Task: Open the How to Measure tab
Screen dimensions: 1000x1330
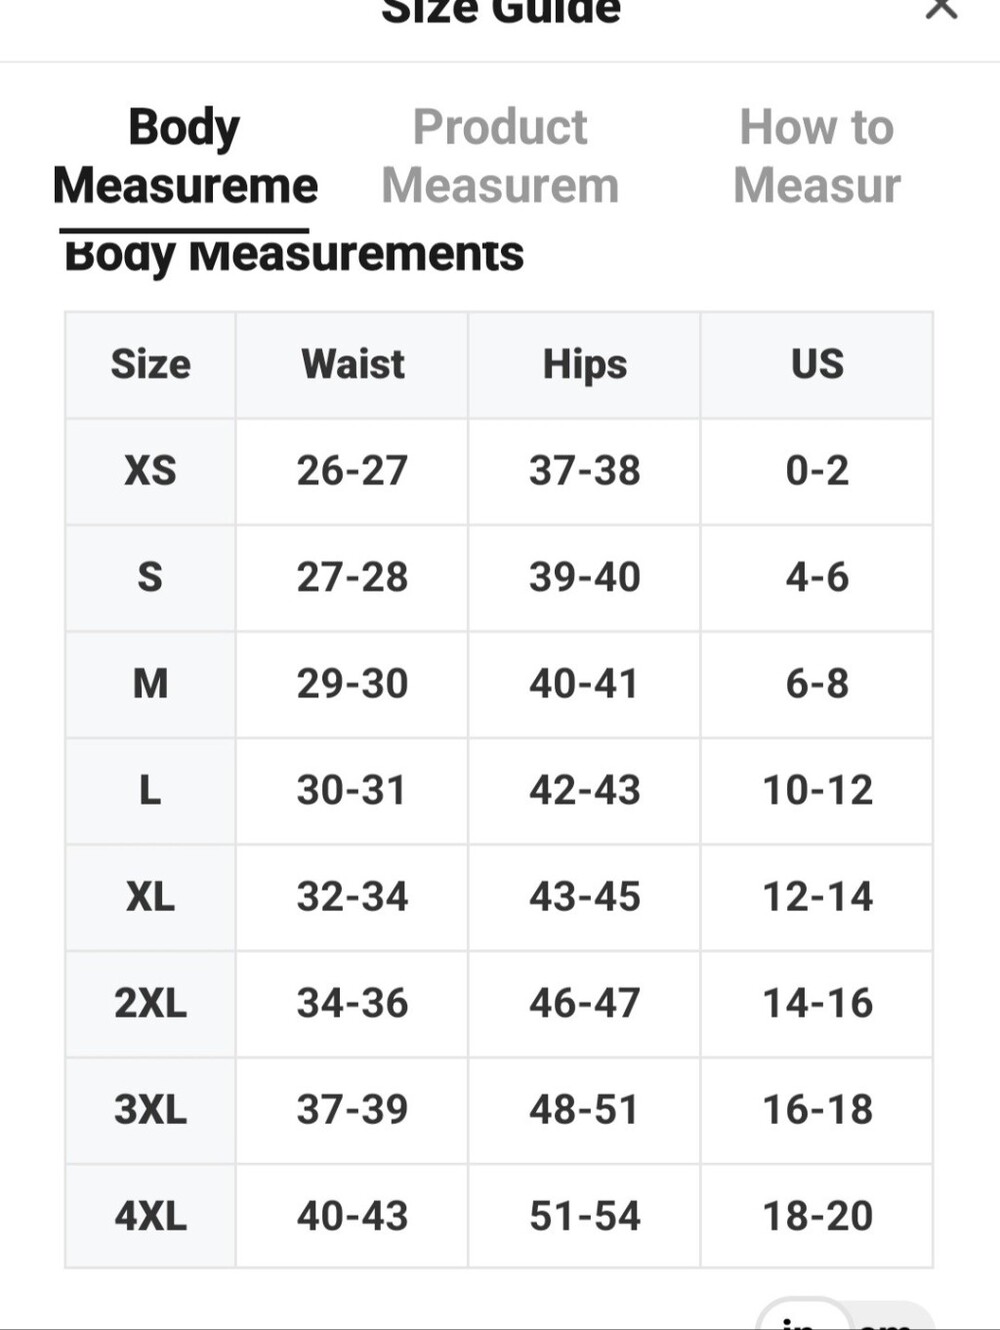Action: (817, 156)
